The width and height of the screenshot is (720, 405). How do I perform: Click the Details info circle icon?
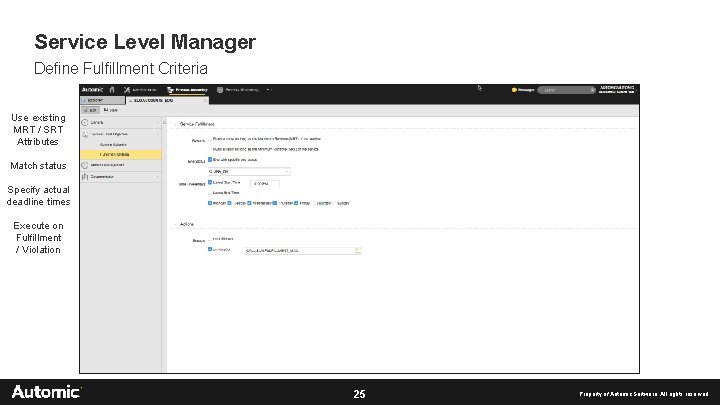(84, 123)
